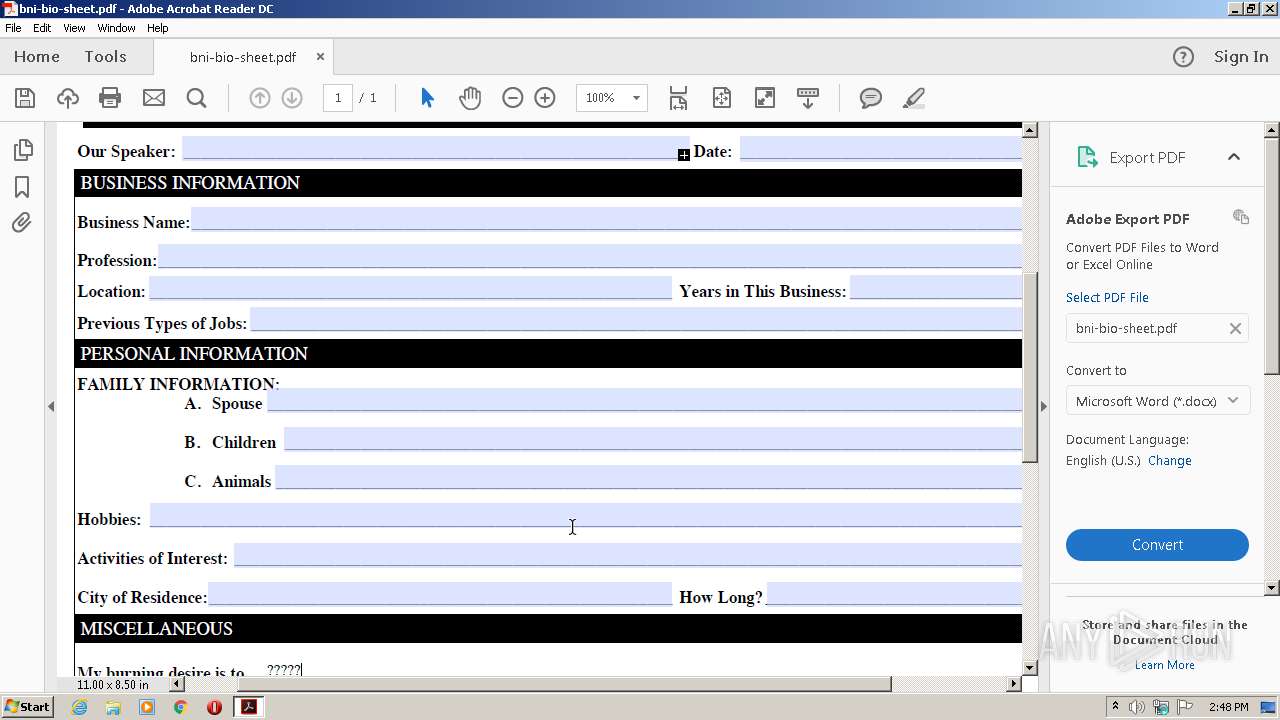Change the document language link
1280x720 pixels.
click(x=1170, y=461)
